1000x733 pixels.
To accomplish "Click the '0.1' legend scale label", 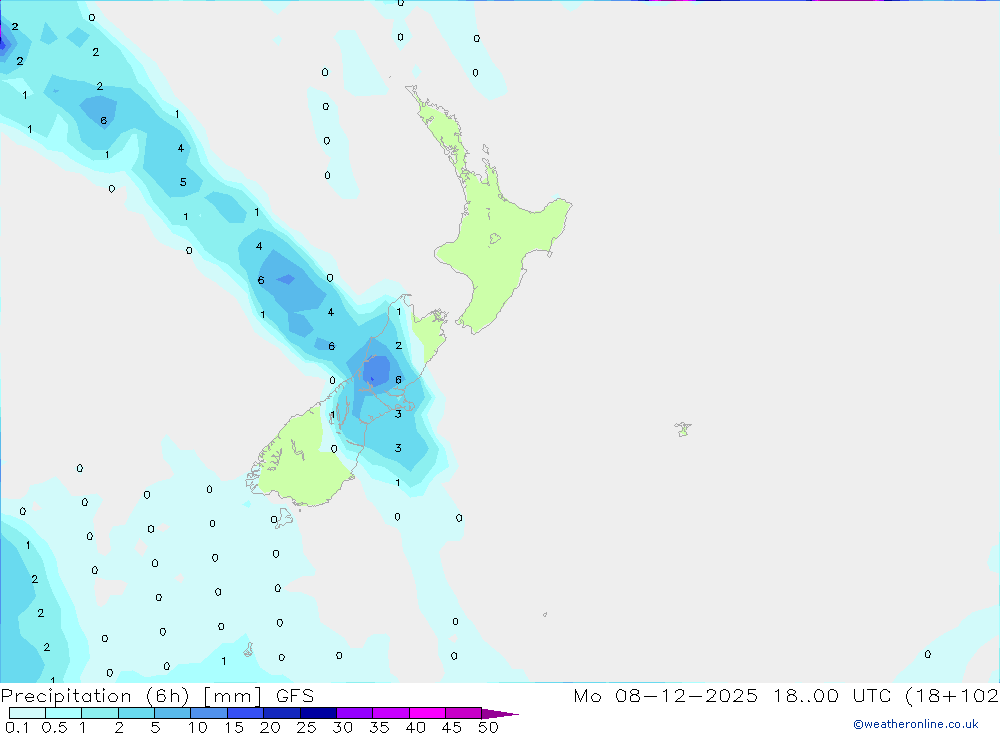I will click(x=17, y=727).
